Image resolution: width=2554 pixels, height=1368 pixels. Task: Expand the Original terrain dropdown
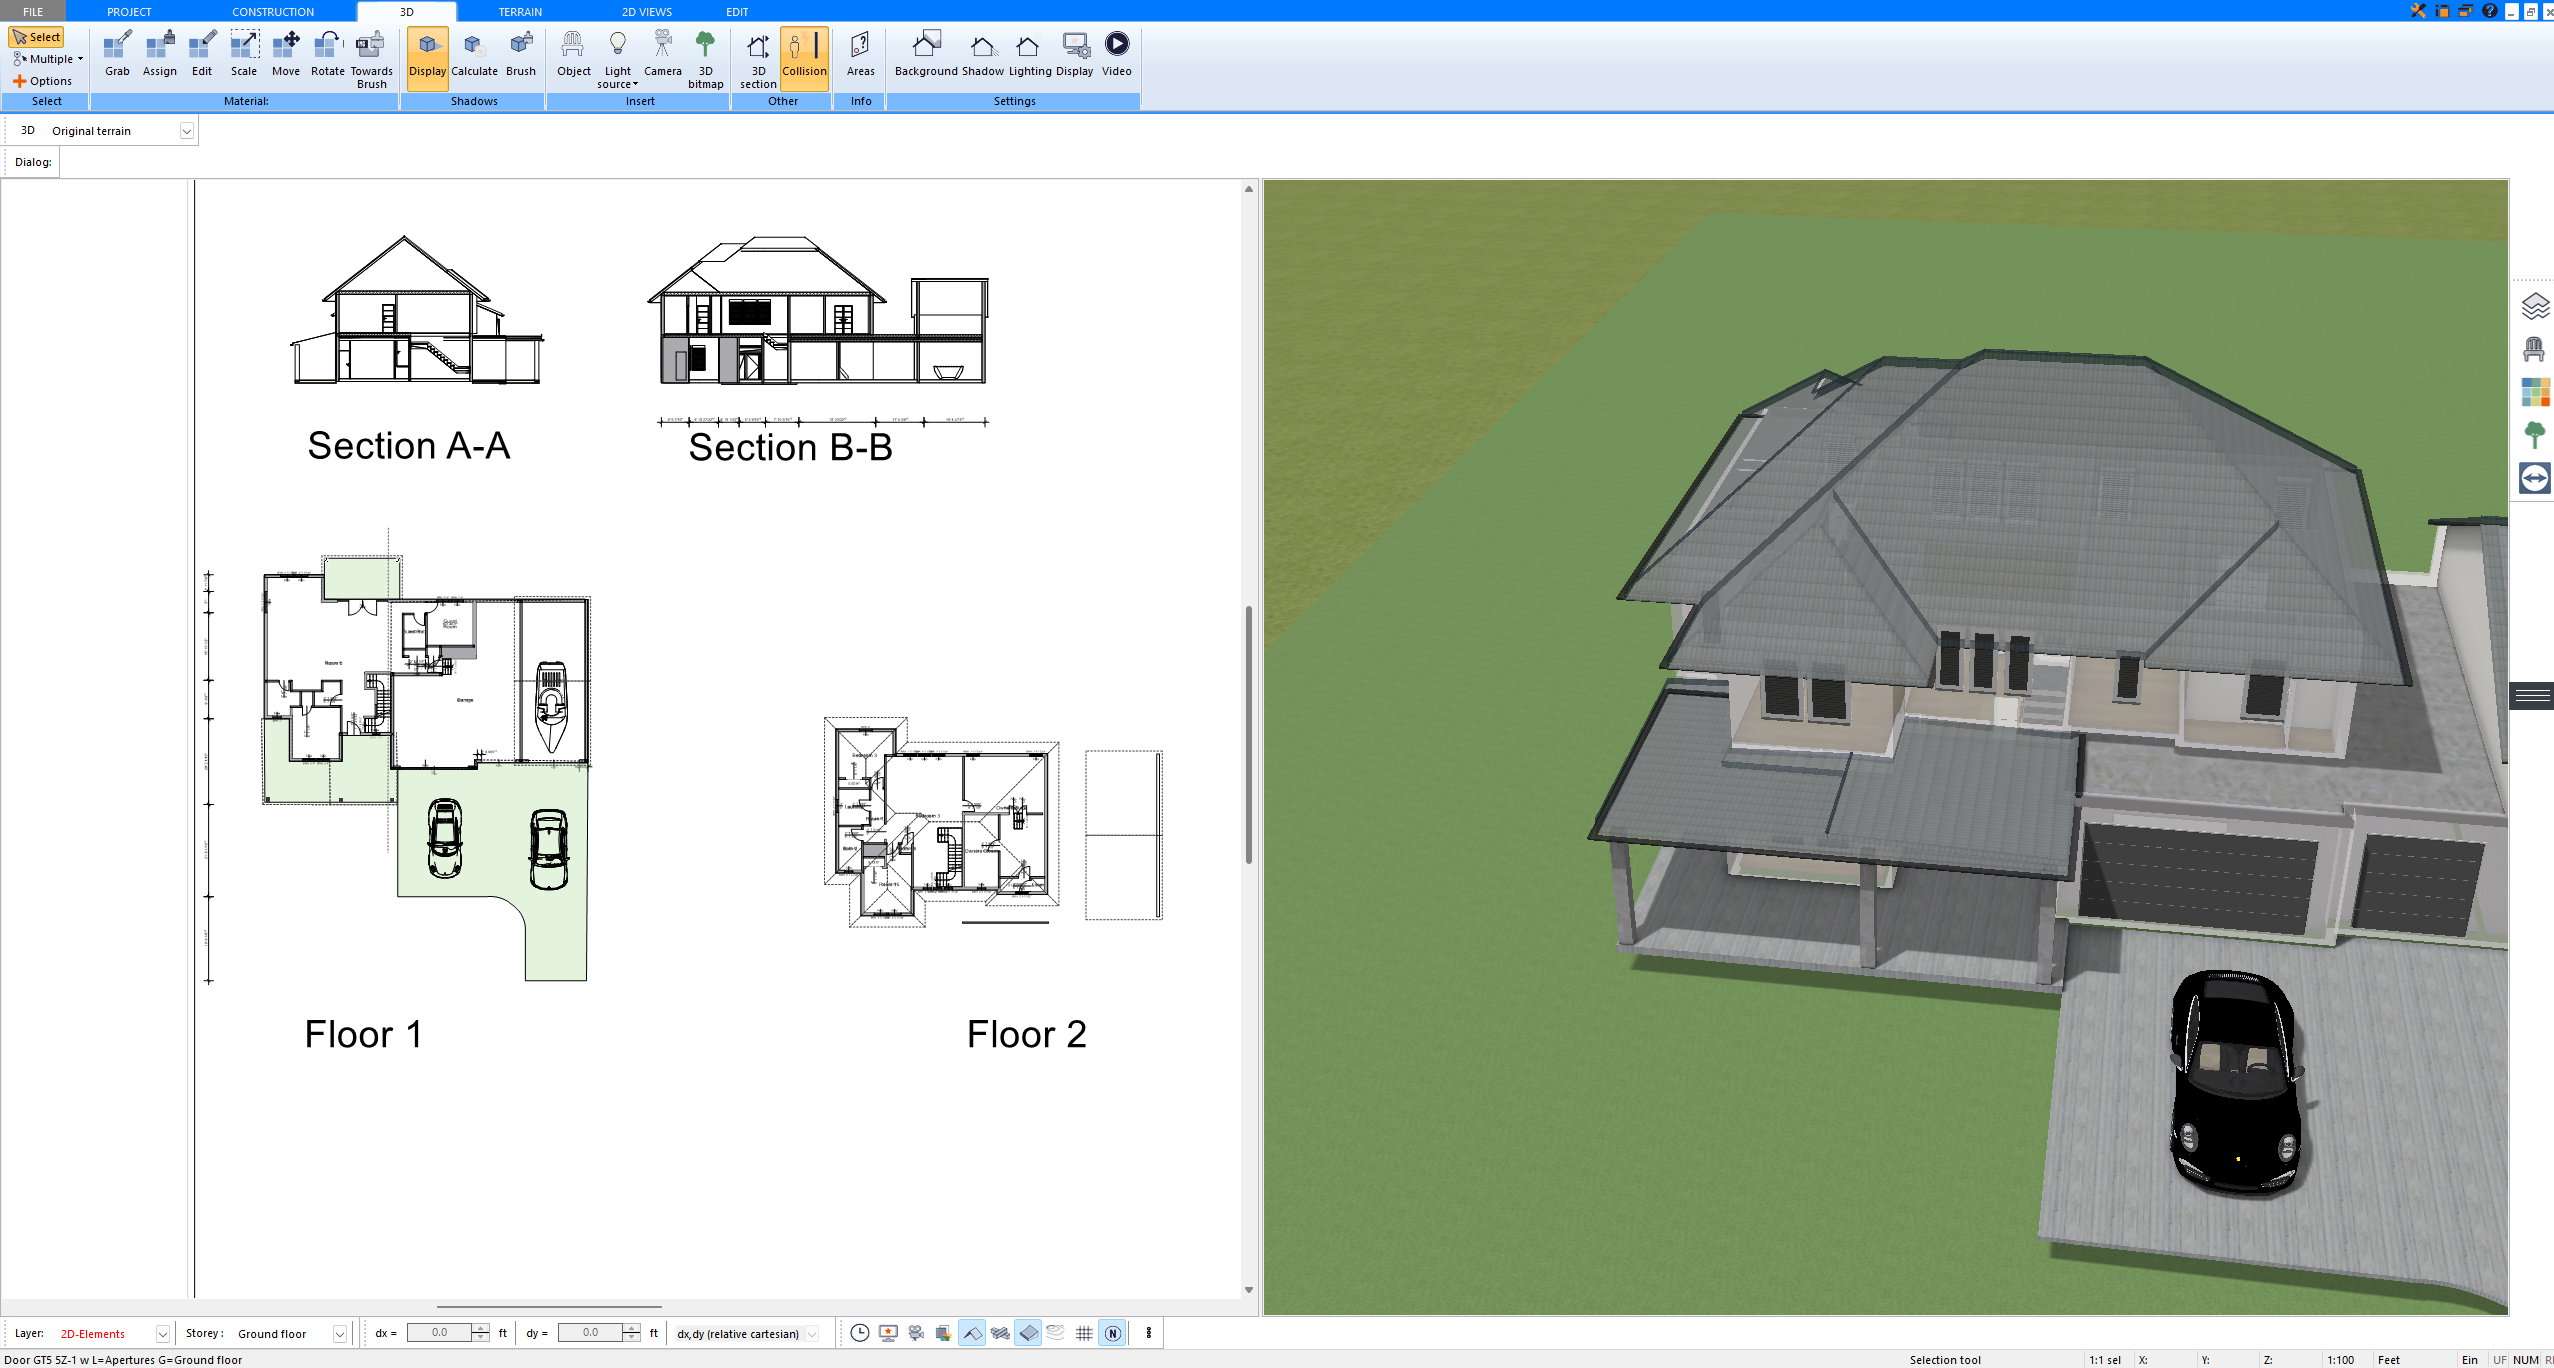[x=186, y=131]
